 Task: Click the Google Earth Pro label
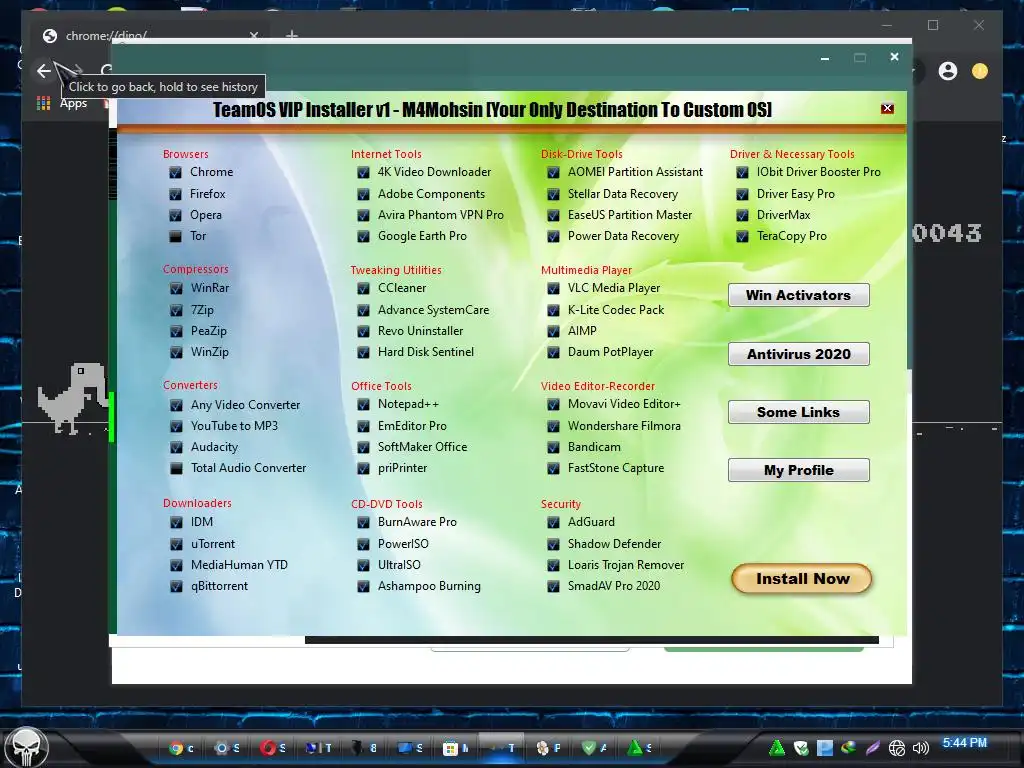(422, 236)
